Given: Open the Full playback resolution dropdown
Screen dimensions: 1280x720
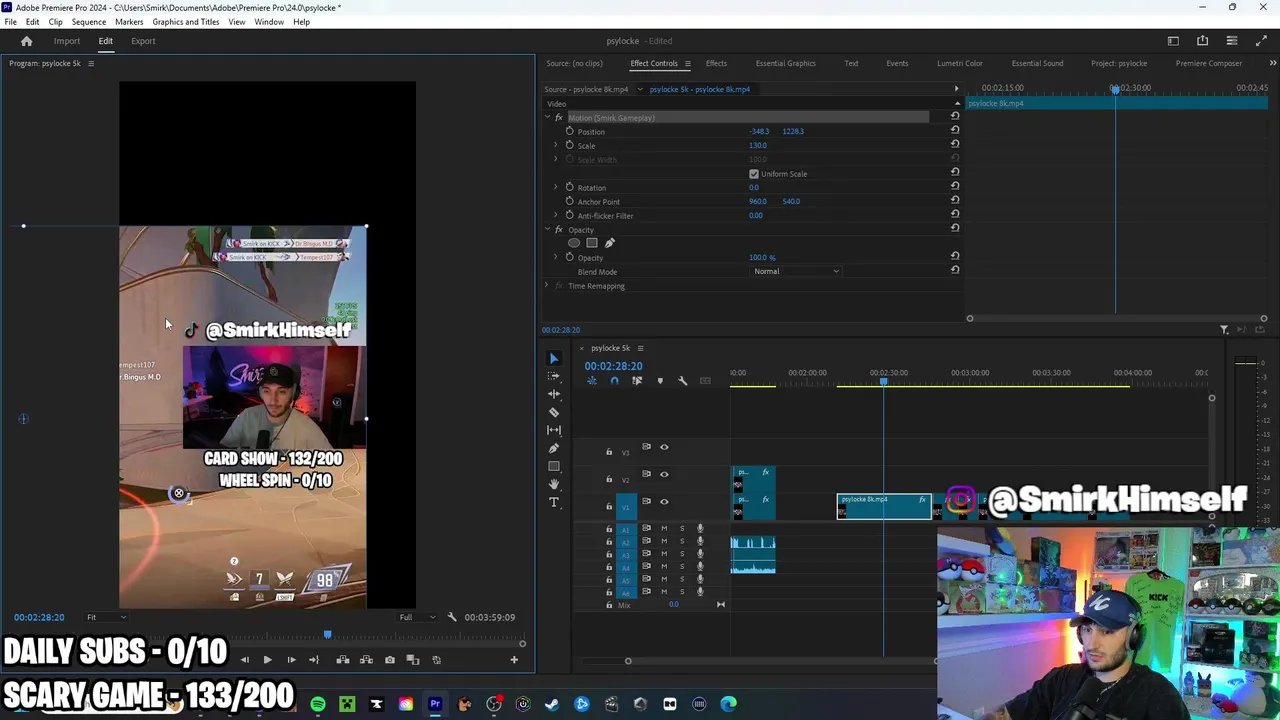Looking at the screenshot, I should 417,617.
